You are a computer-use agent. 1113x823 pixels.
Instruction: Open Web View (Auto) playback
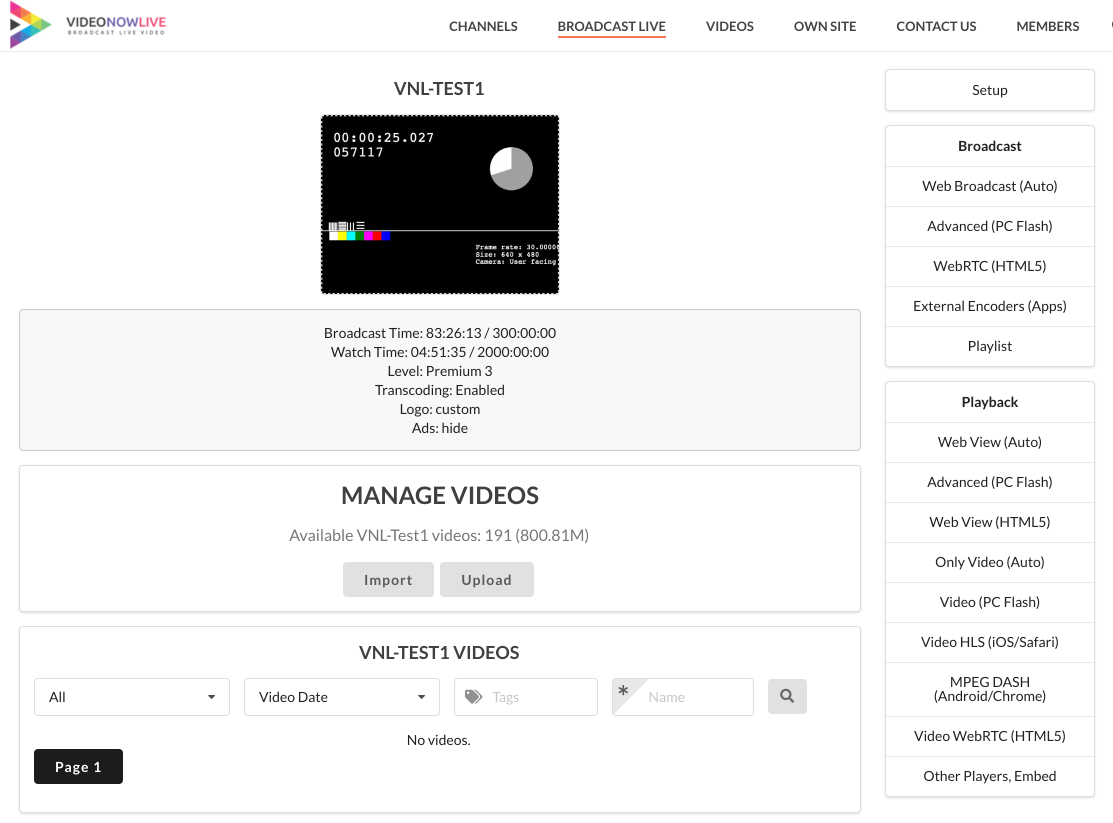989,442
